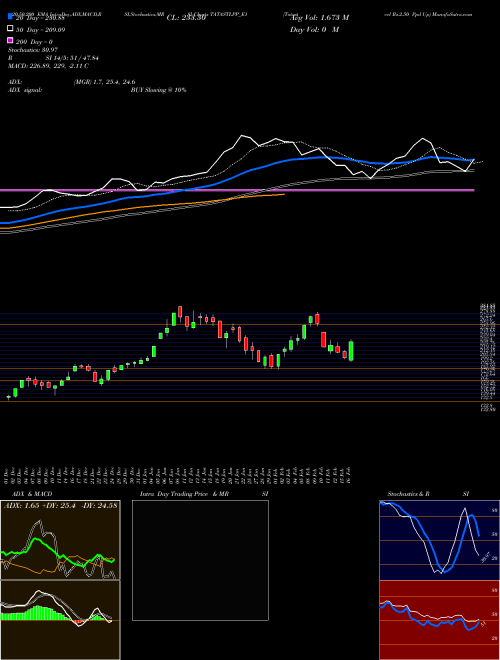Click the 'BUY Slowing @ 10%' signal text
This screenshot has width=500, height=660.
pyautogui.click(x=158, y=90)
